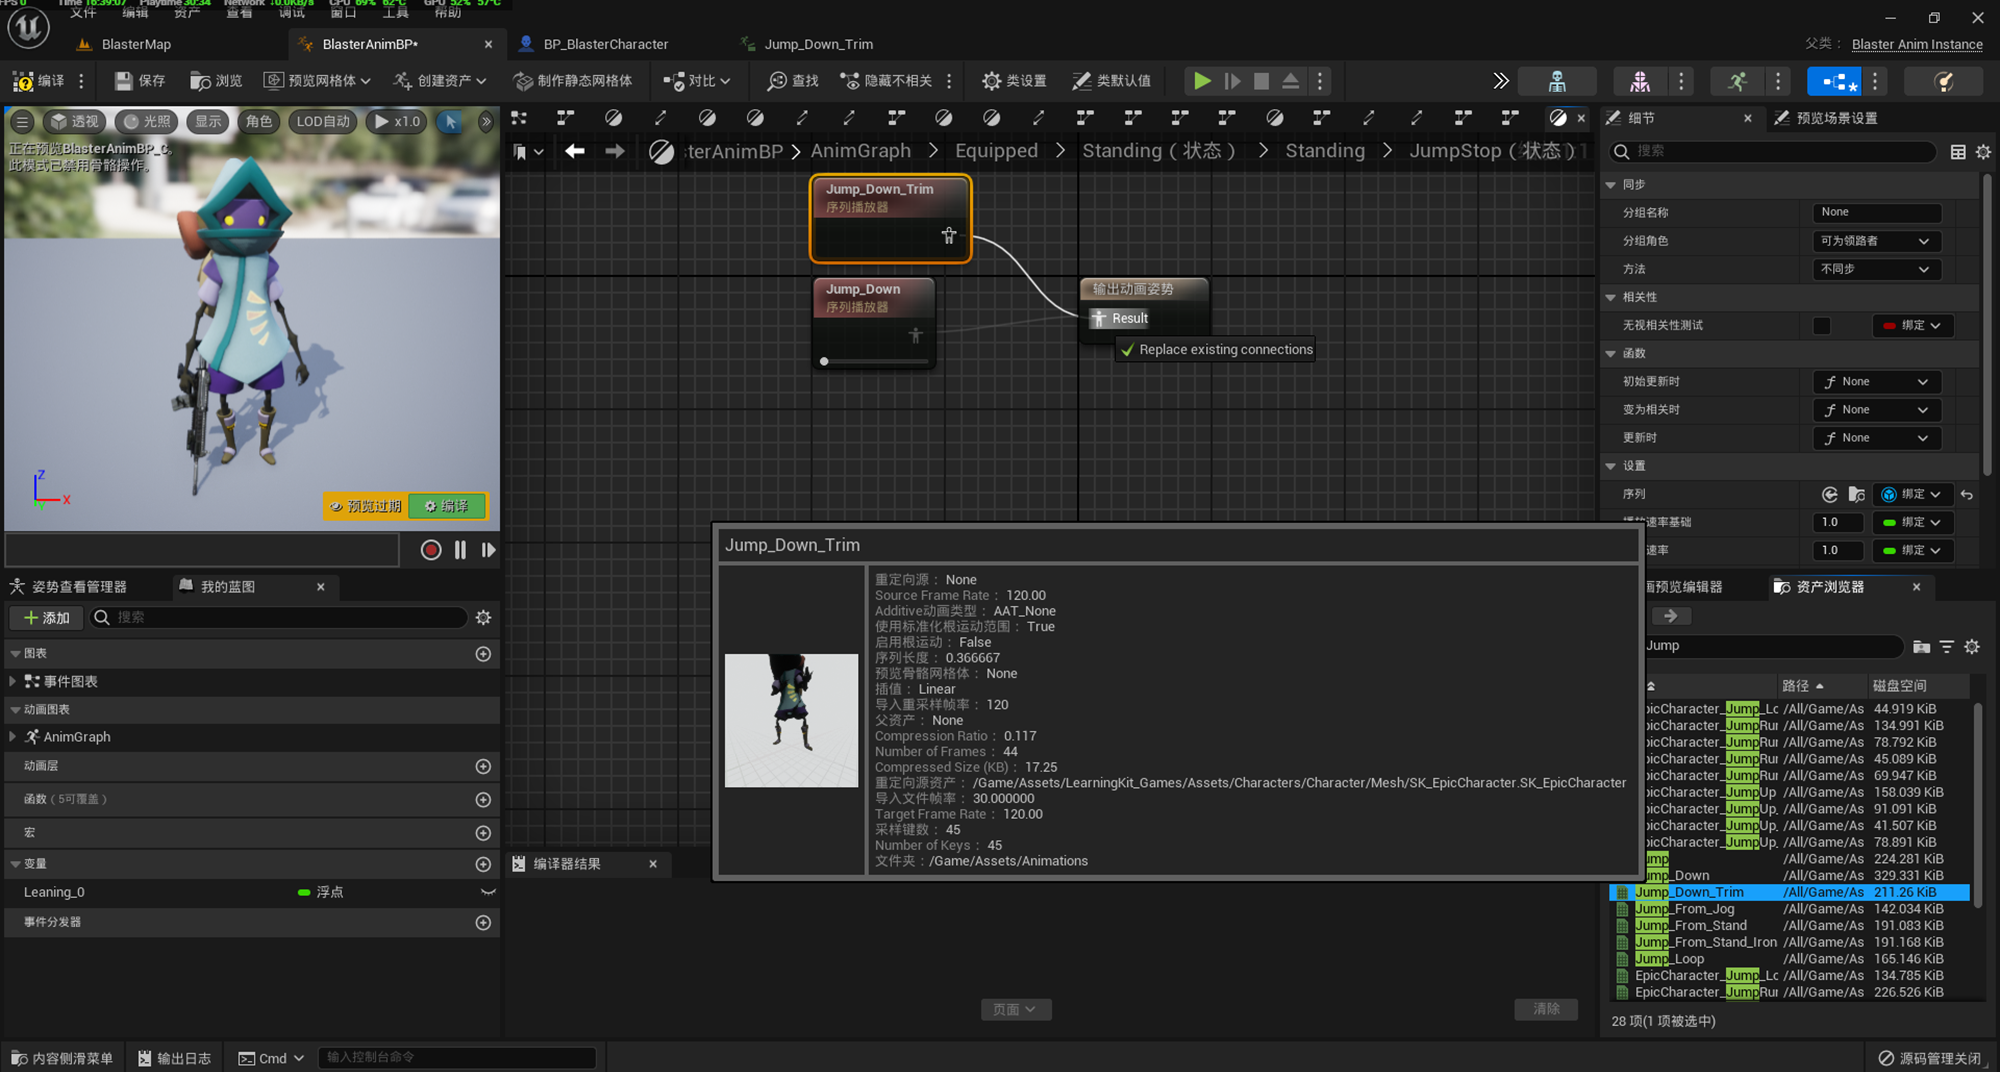Image resolution: width=2000 pixels, height=1072 pixels.
Task: Click yellow Preview Outdated (预览过期) button
Action: point(365,506)
